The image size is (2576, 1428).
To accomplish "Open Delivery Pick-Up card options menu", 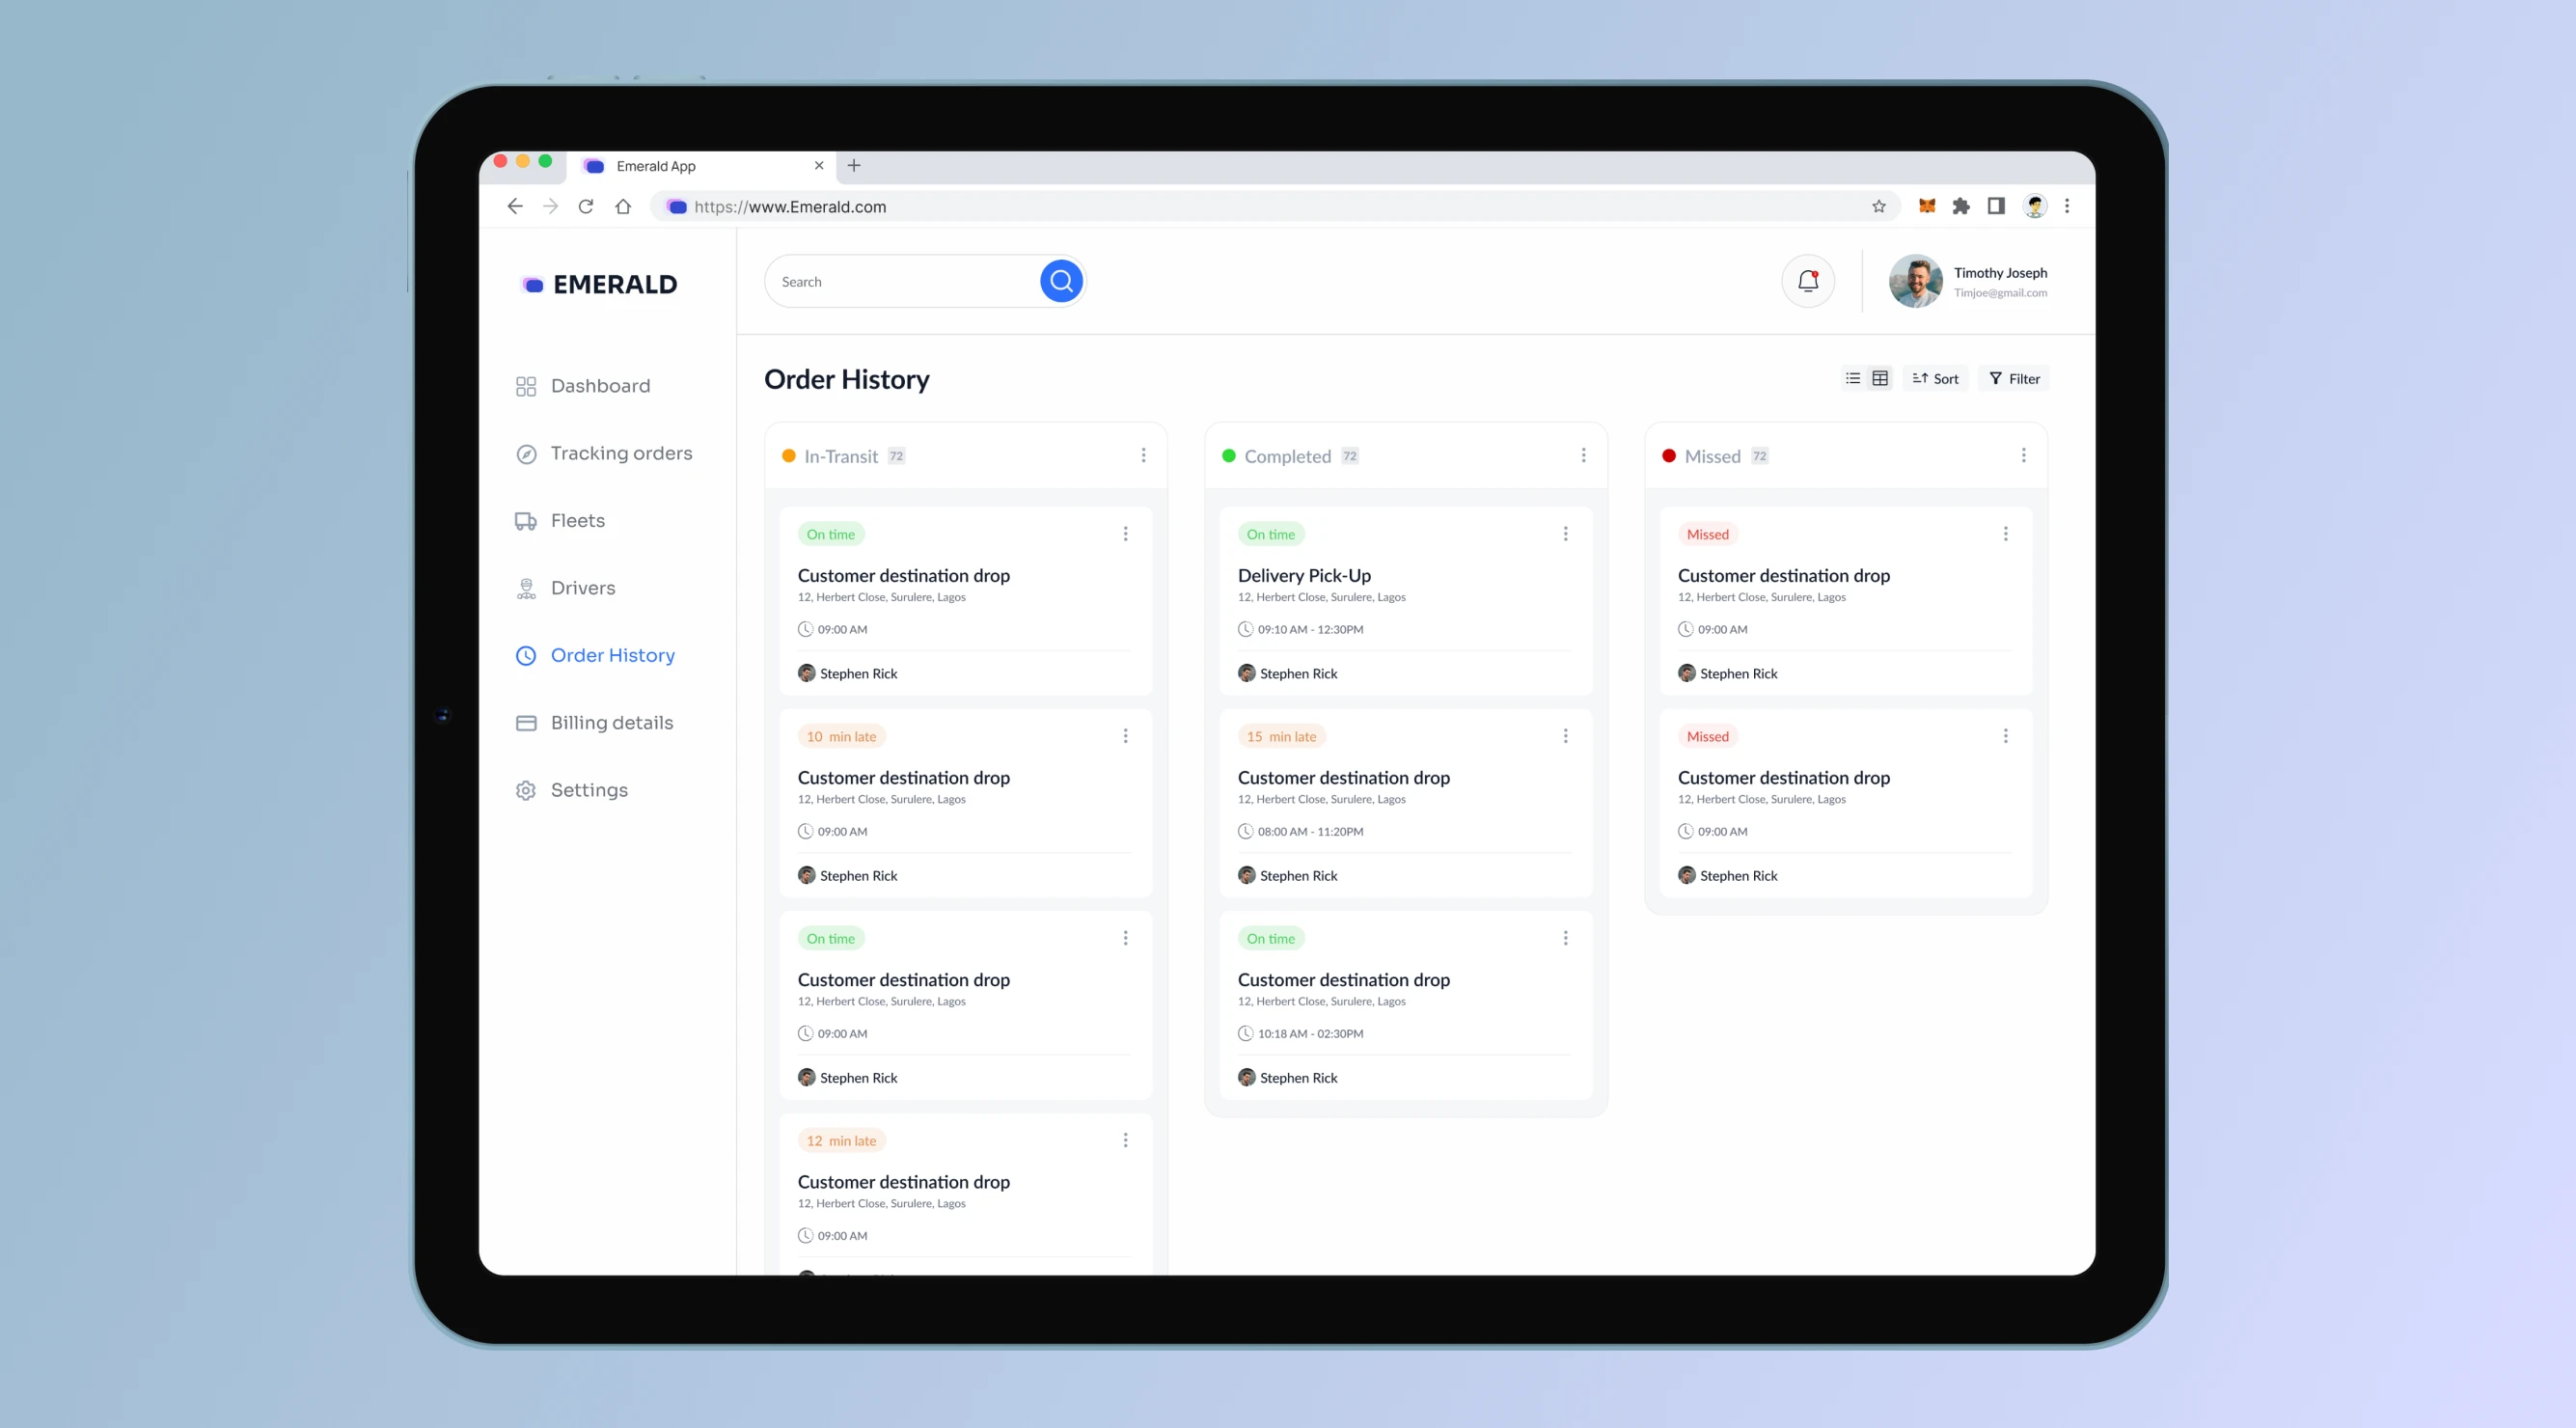I will [1565, 534].
